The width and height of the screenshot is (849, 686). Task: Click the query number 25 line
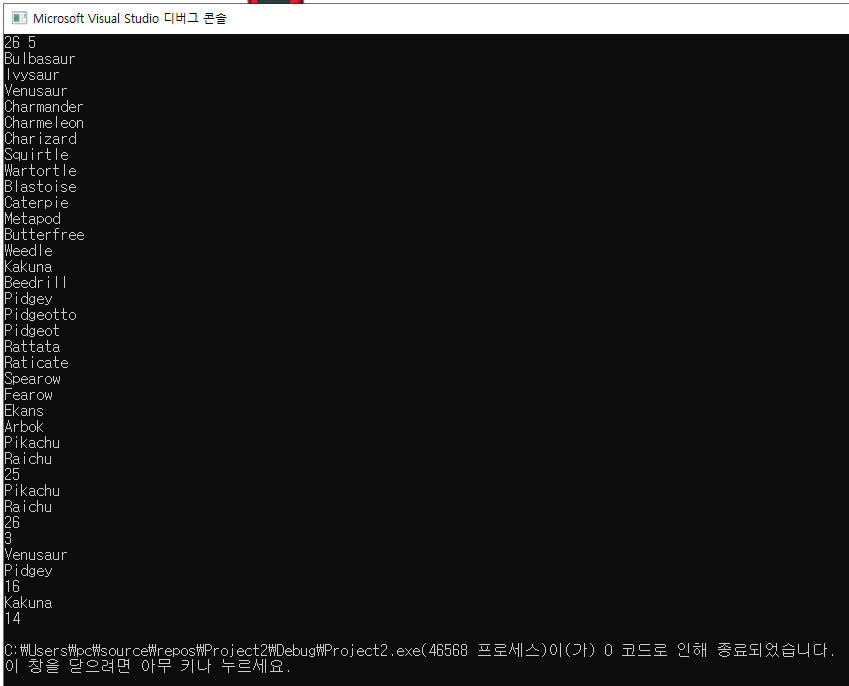[x=12, y=475]
